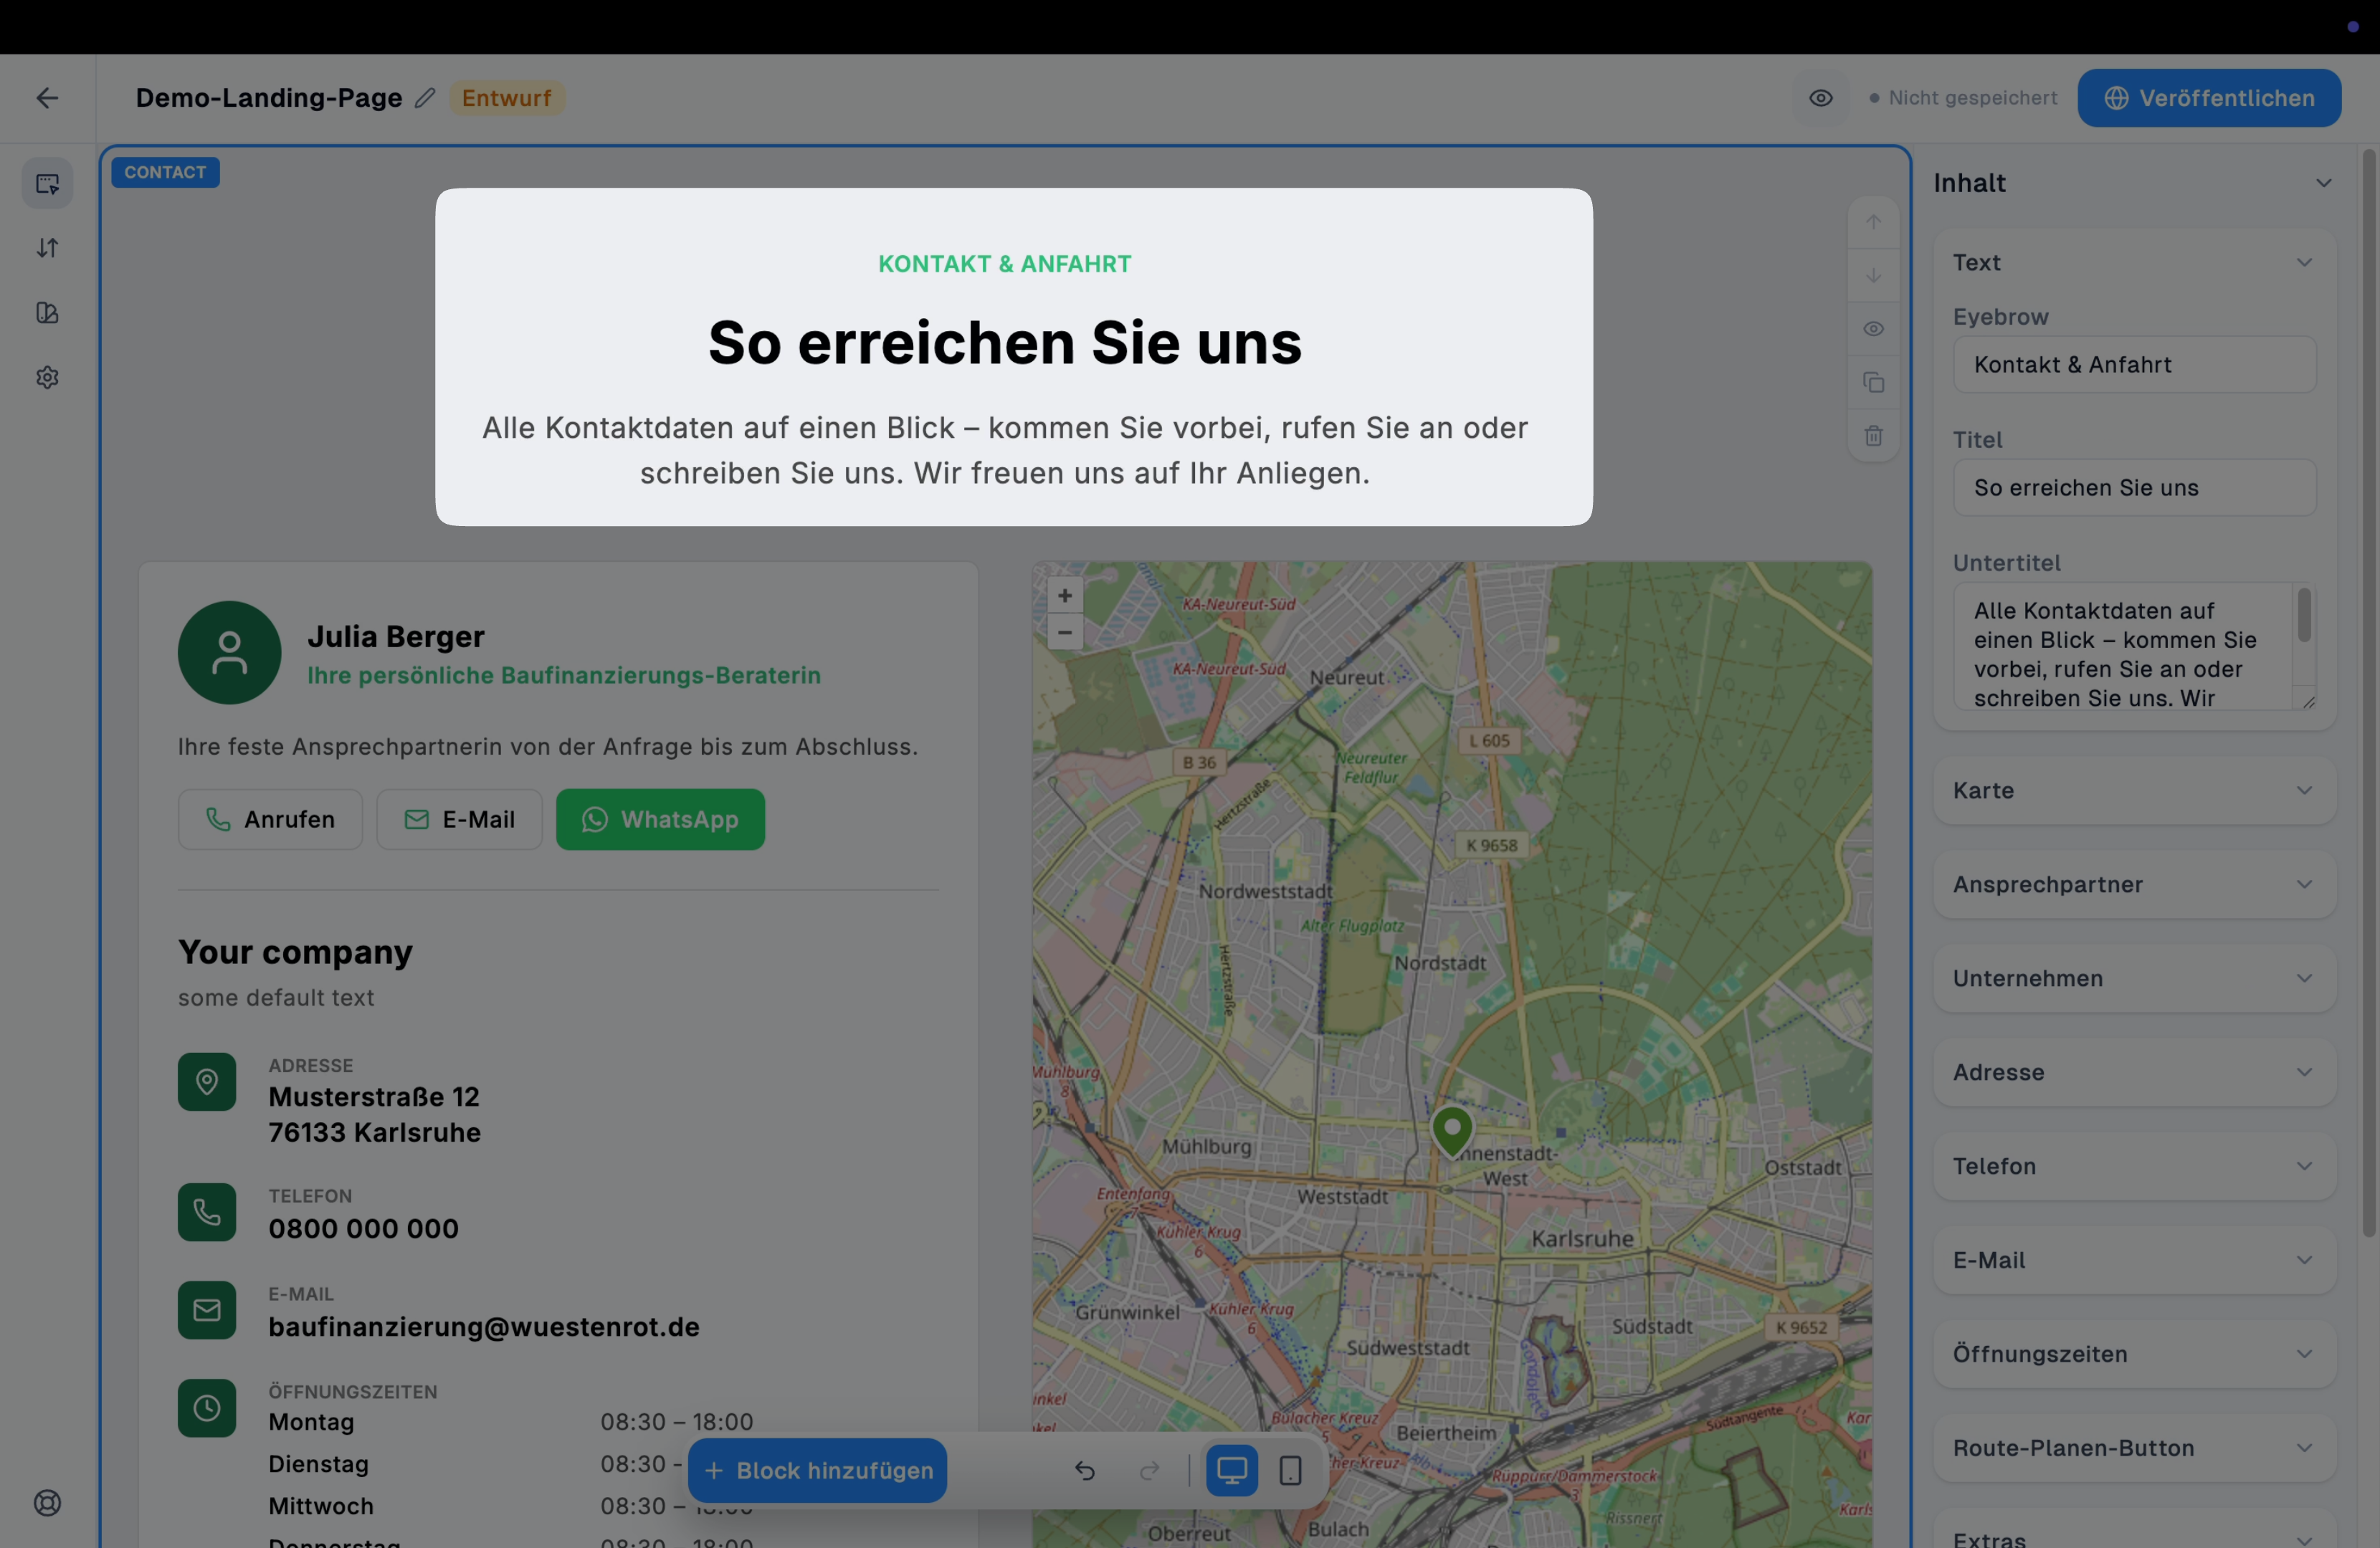The image size is (2380, 1548).
Task: Redo the last change
Action: pyautogui.click(x=1150, y=1470)
